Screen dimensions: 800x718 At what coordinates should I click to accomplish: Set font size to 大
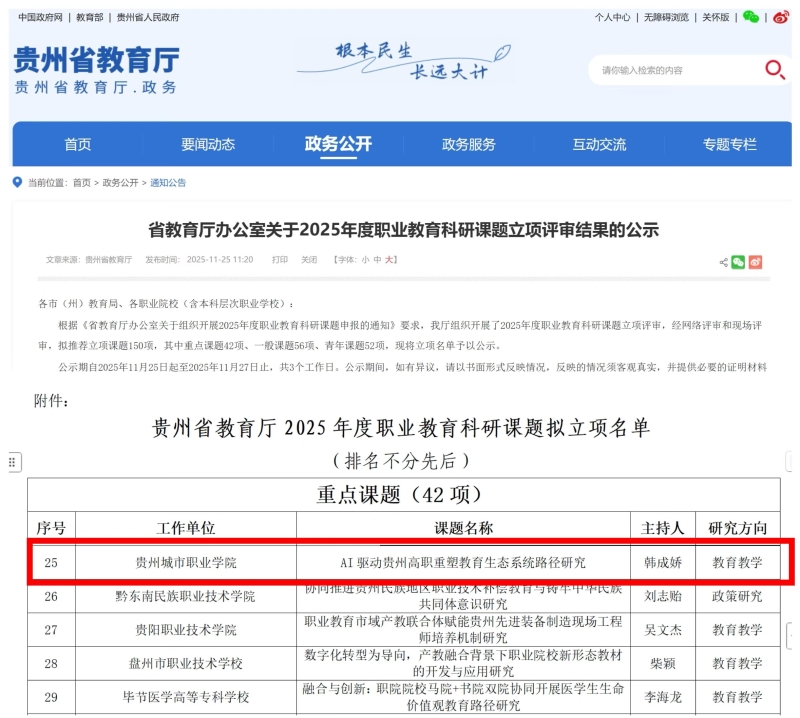coord(390,260)
